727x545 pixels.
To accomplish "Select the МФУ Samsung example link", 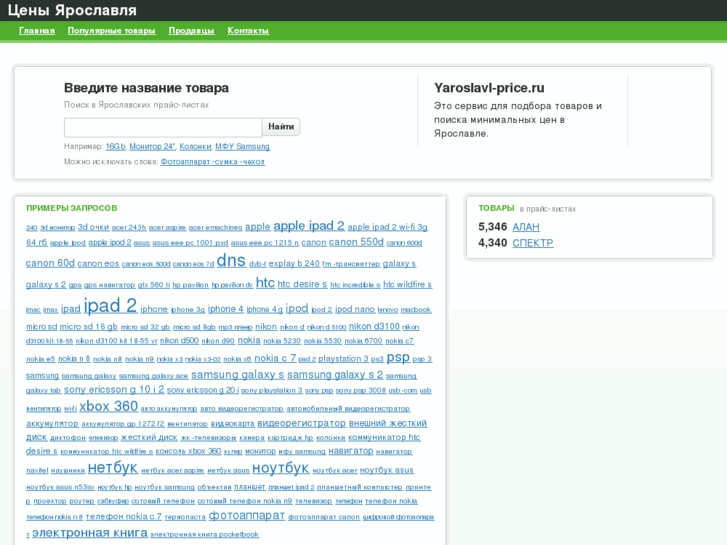I will pyautogui.click(x=242, y=147).
